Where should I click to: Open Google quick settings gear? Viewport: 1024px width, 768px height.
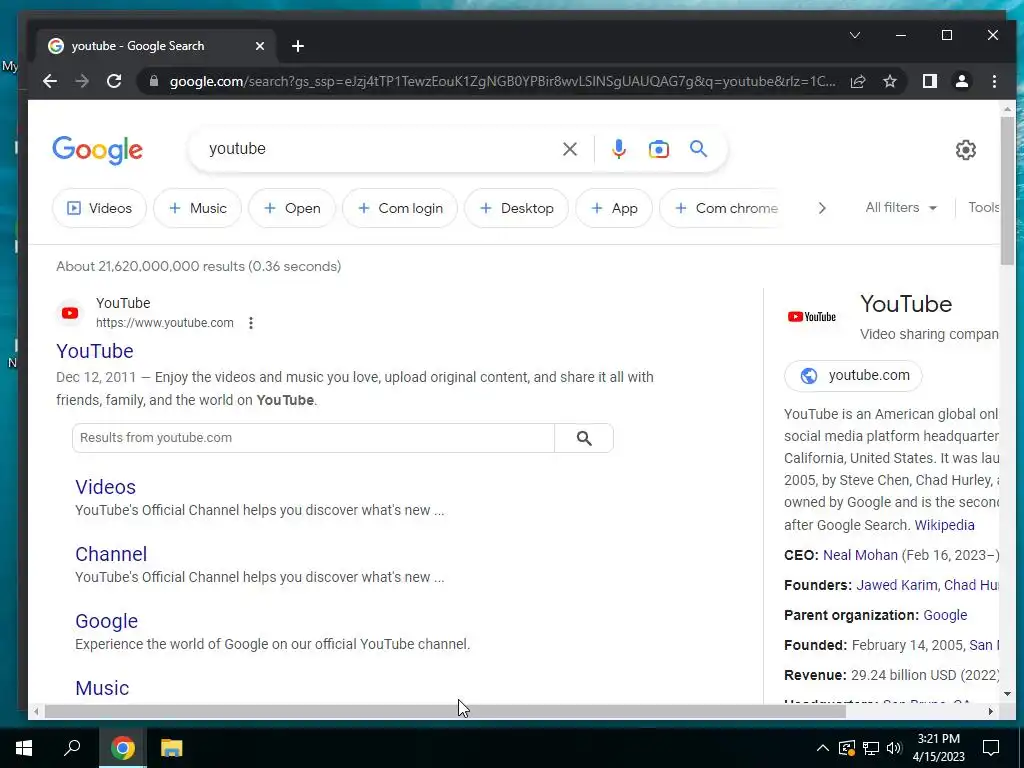(966, 150)
